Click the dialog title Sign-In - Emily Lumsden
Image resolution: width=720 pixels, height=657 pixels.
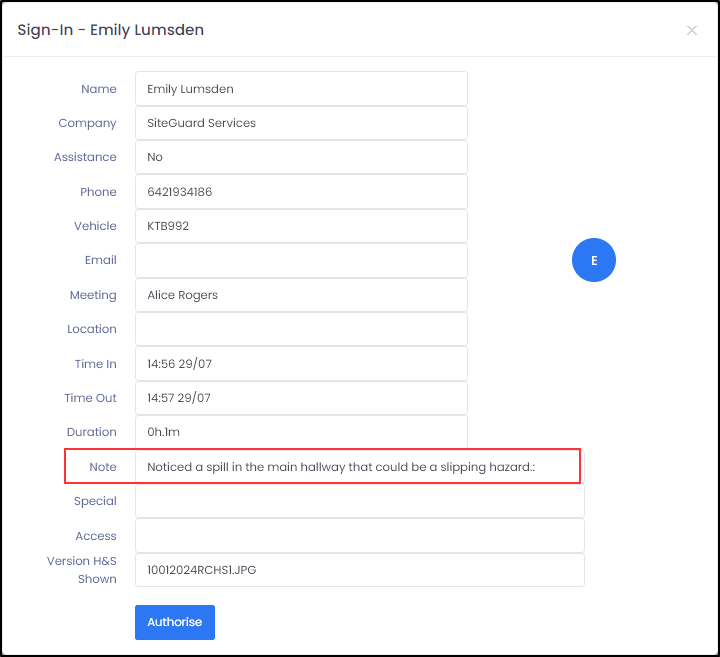111,30
